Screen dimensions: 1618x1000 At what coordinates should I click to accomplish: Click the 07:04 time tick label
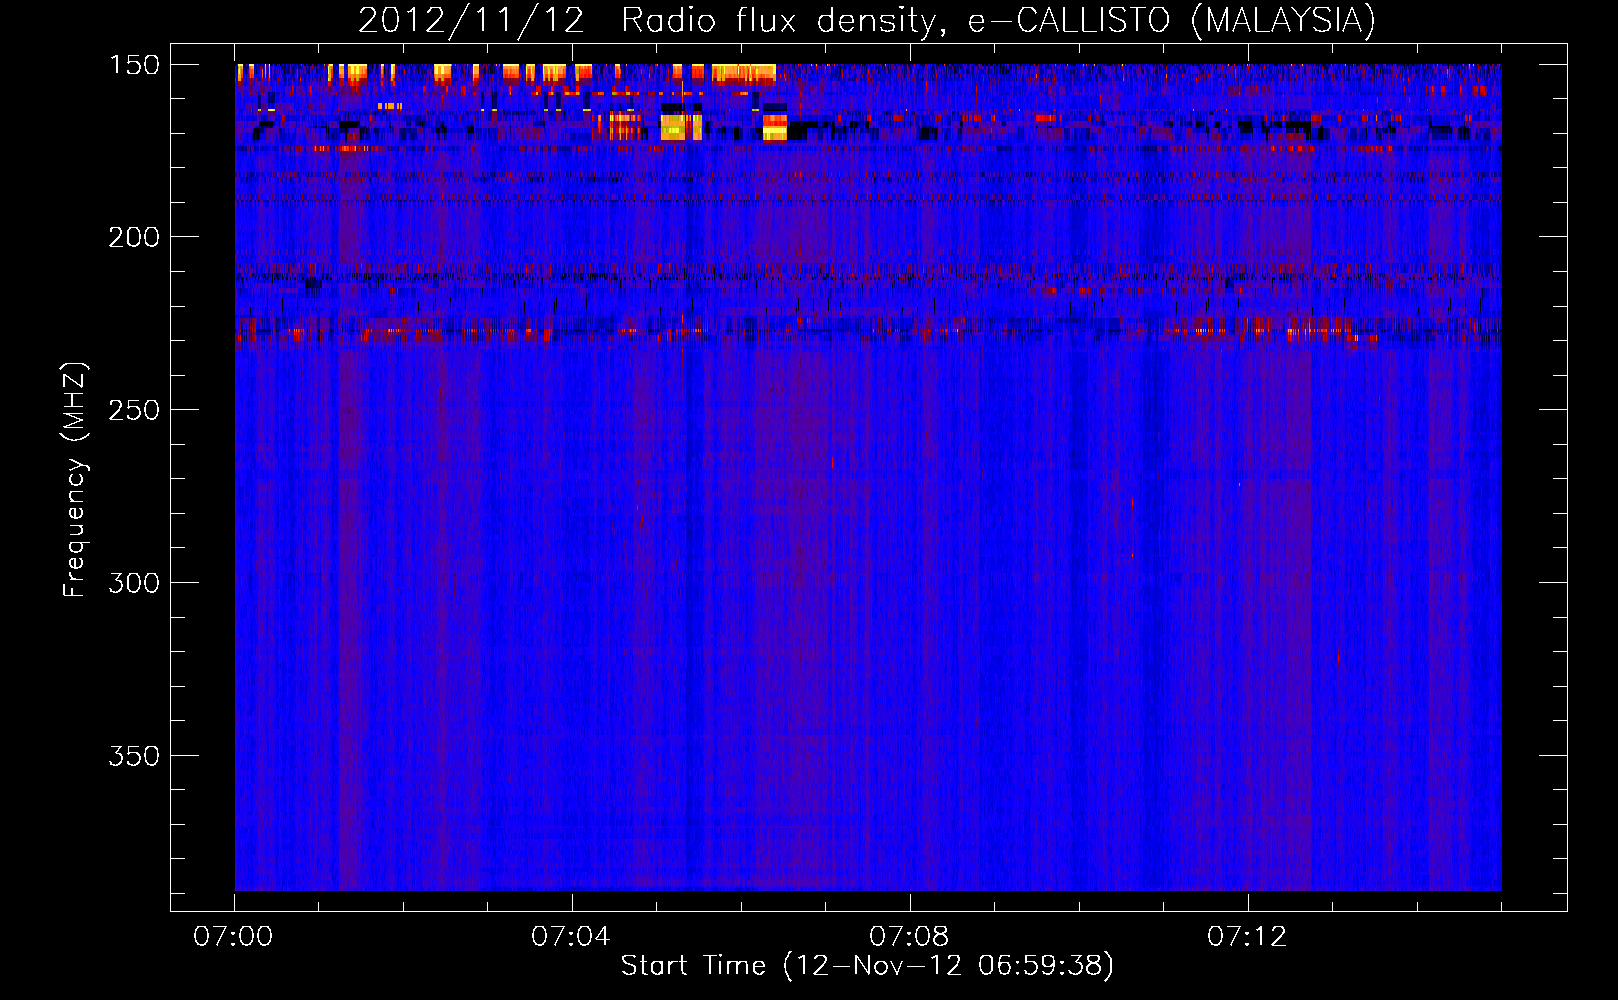coord(571,937)
